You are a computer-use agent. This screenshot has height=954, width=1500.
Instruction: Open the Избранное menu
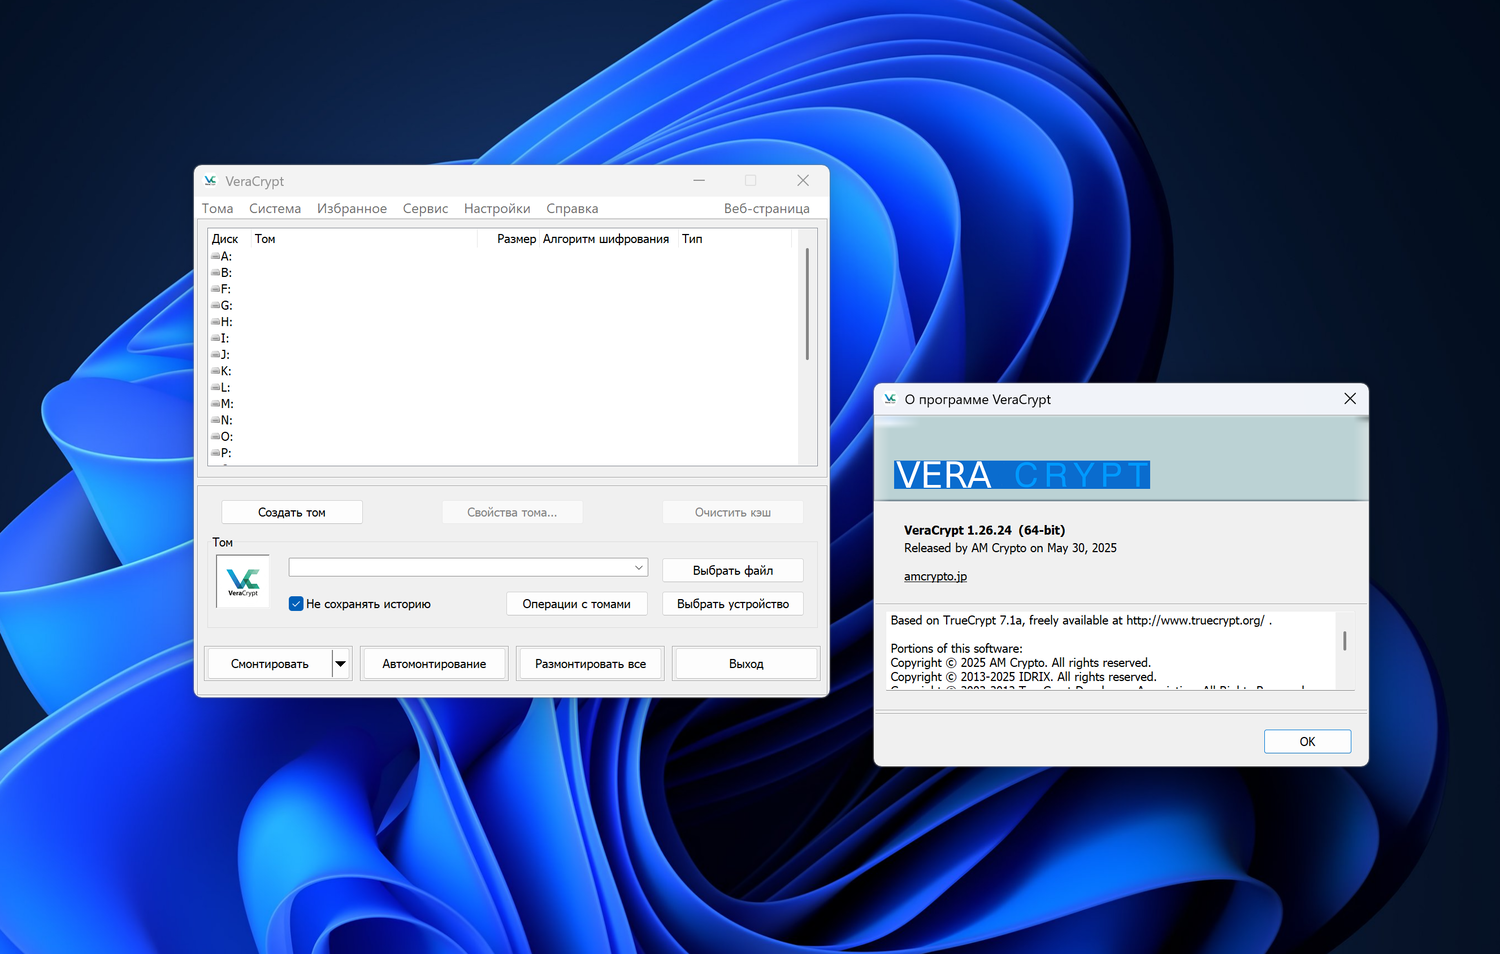click(352, 209)
